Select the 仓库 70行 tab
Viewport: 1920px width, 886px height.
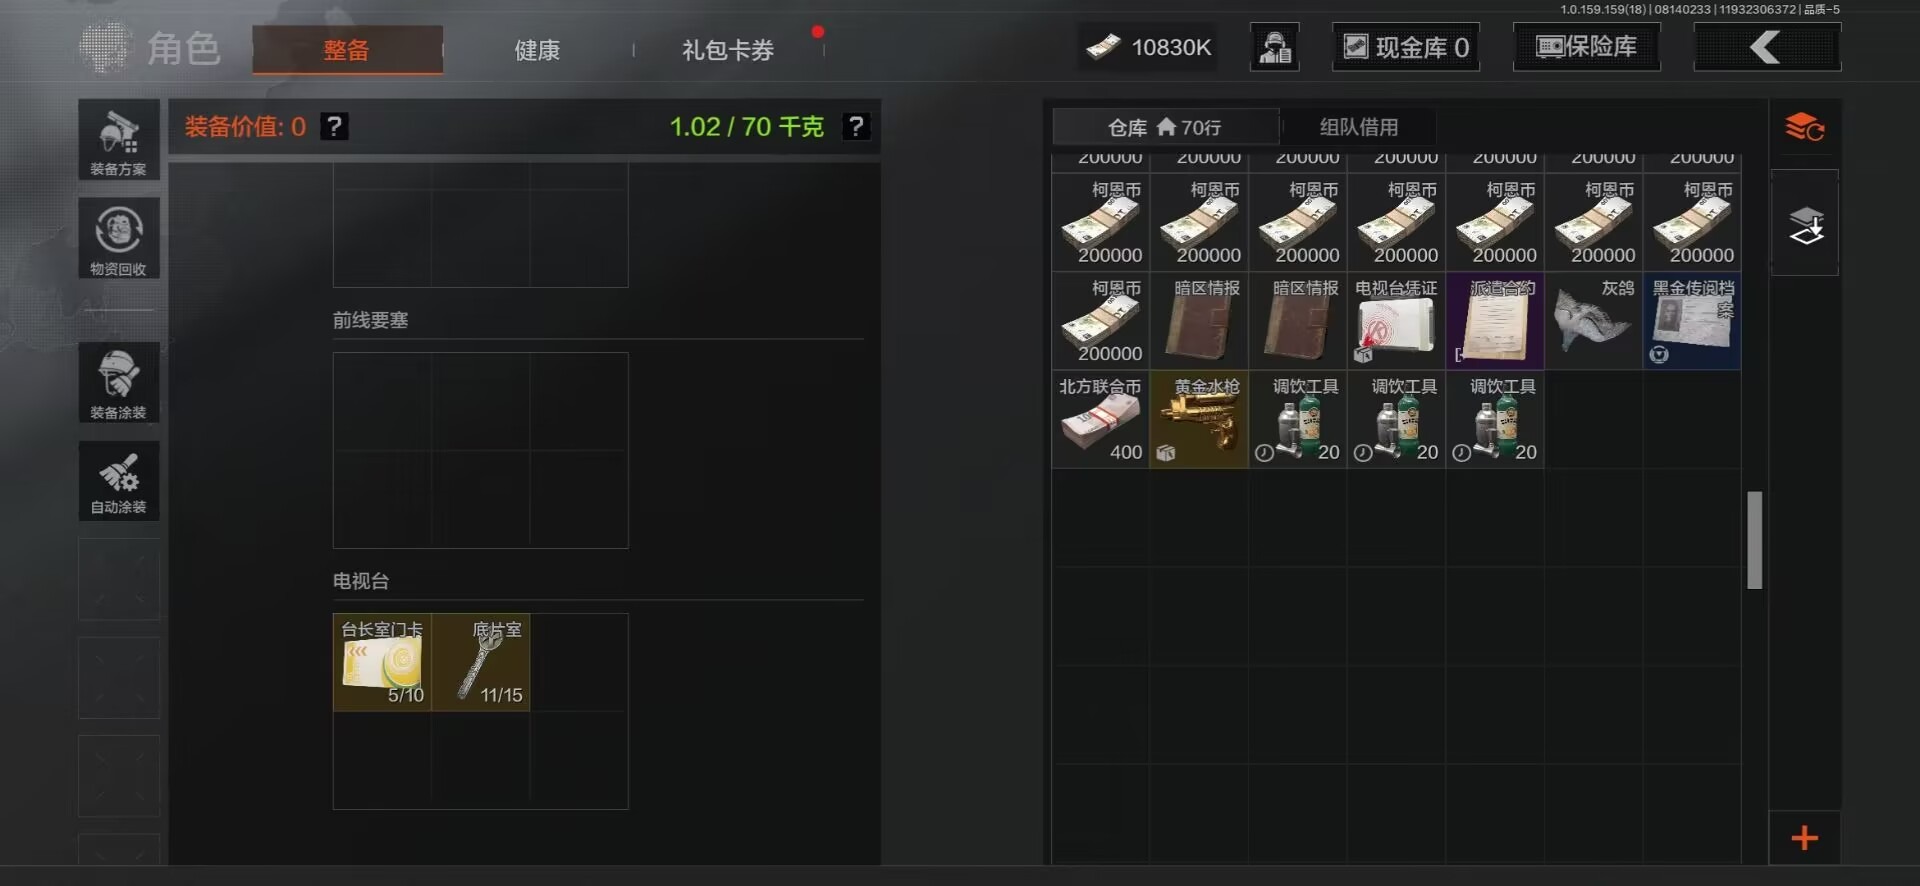click(x=1165, y=127)
